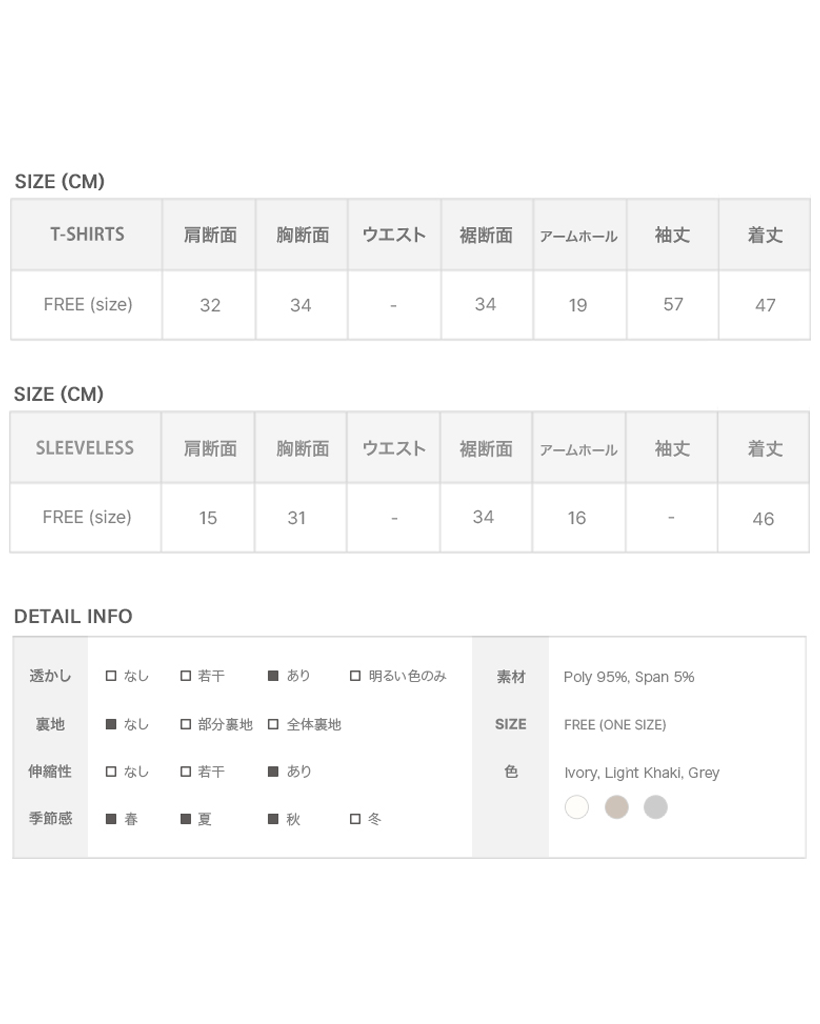Click the T-shirts sleeve length value 57

(x=673, y=304)
